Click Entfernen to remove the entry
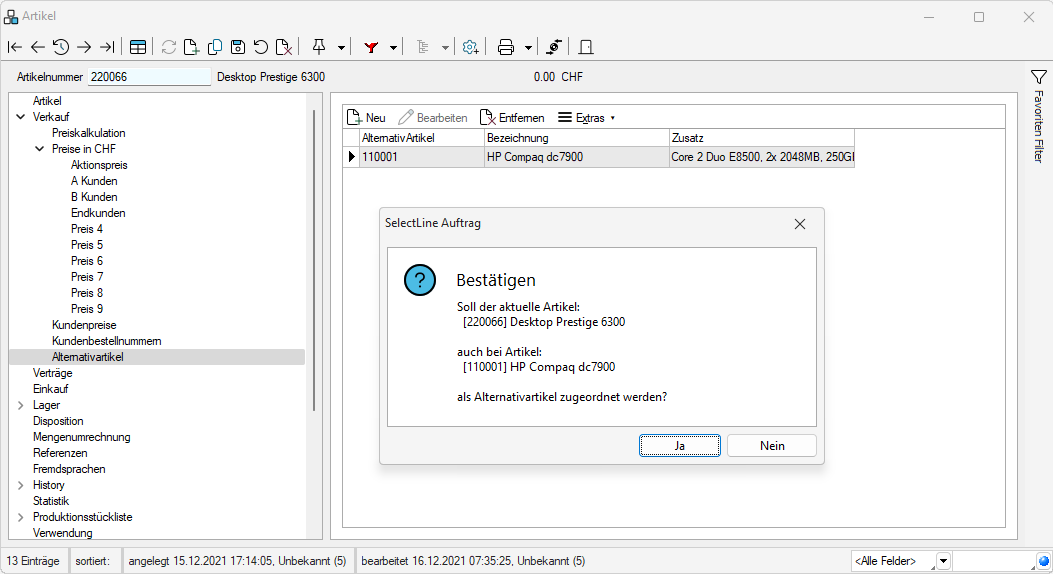Image resolution: width=1053 pixels, height=574 pixels. (x=512, y=117)
